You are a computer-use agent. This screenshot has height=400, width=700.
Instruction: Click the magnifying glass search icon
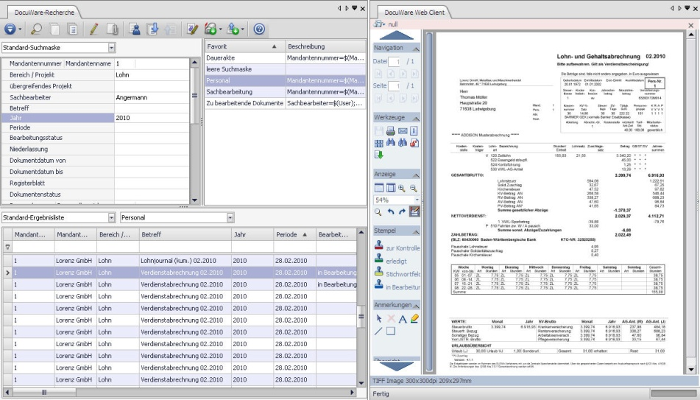(x=36, y=29)
